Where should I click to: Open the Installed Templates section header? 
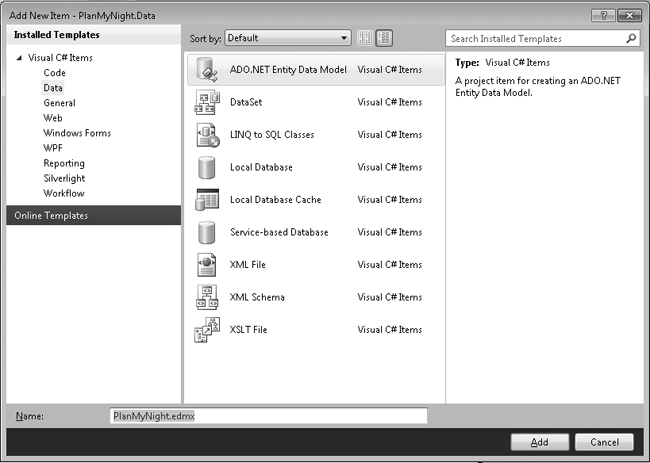pyautogui.click(x=94, y=35)
